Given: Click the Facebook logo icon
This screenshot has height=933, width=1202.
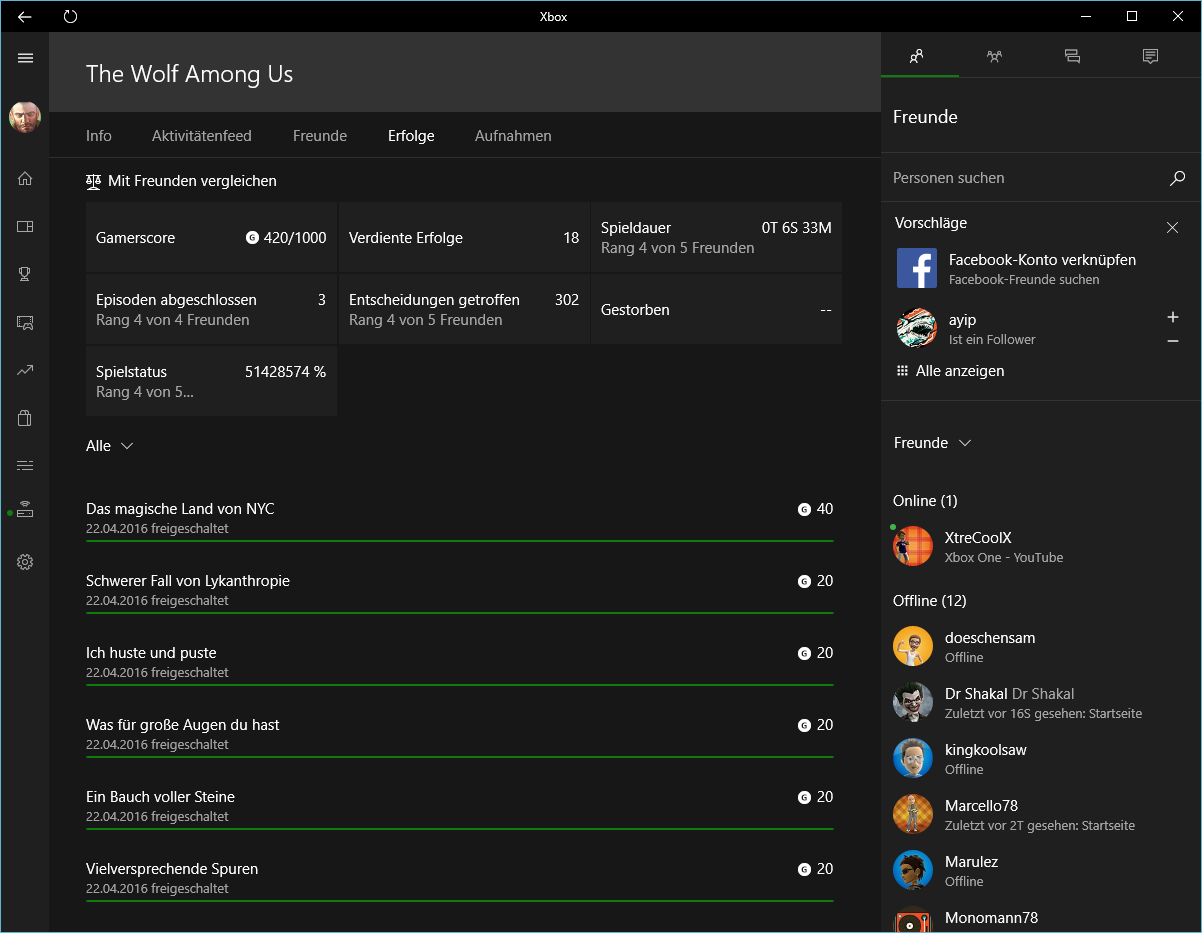Looking at the screenshot, I should tap(917, 269).
